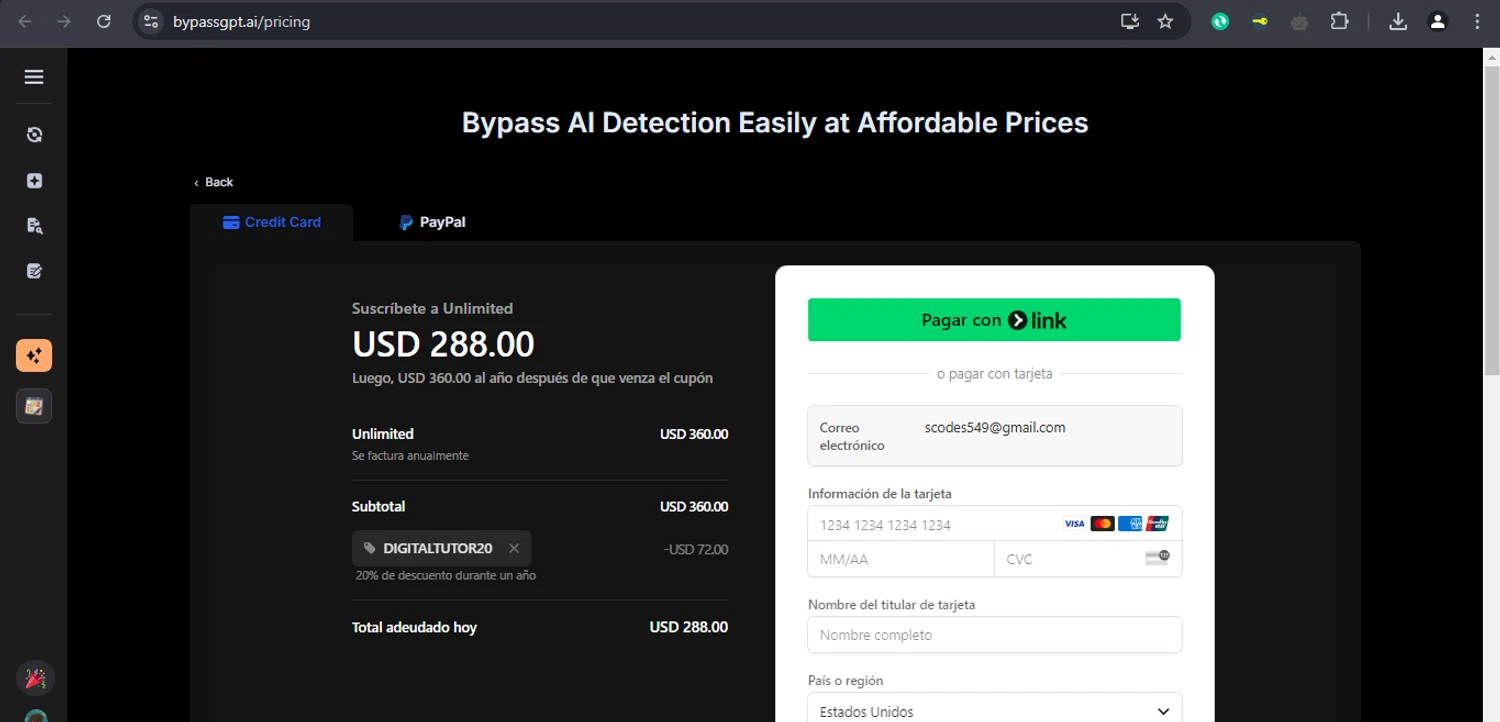Click the UnionPay card logo
Screen dimensions: 1500x722
coord(1157,523)
